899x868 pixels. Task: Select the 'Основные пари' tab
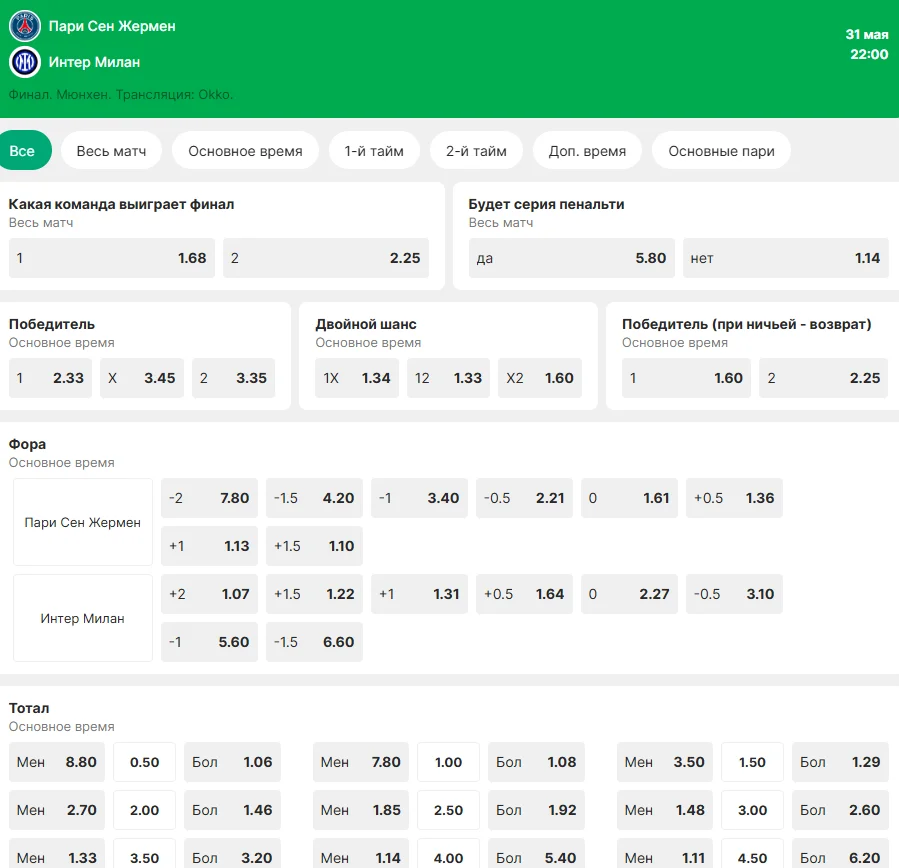(x=721, y=151)
